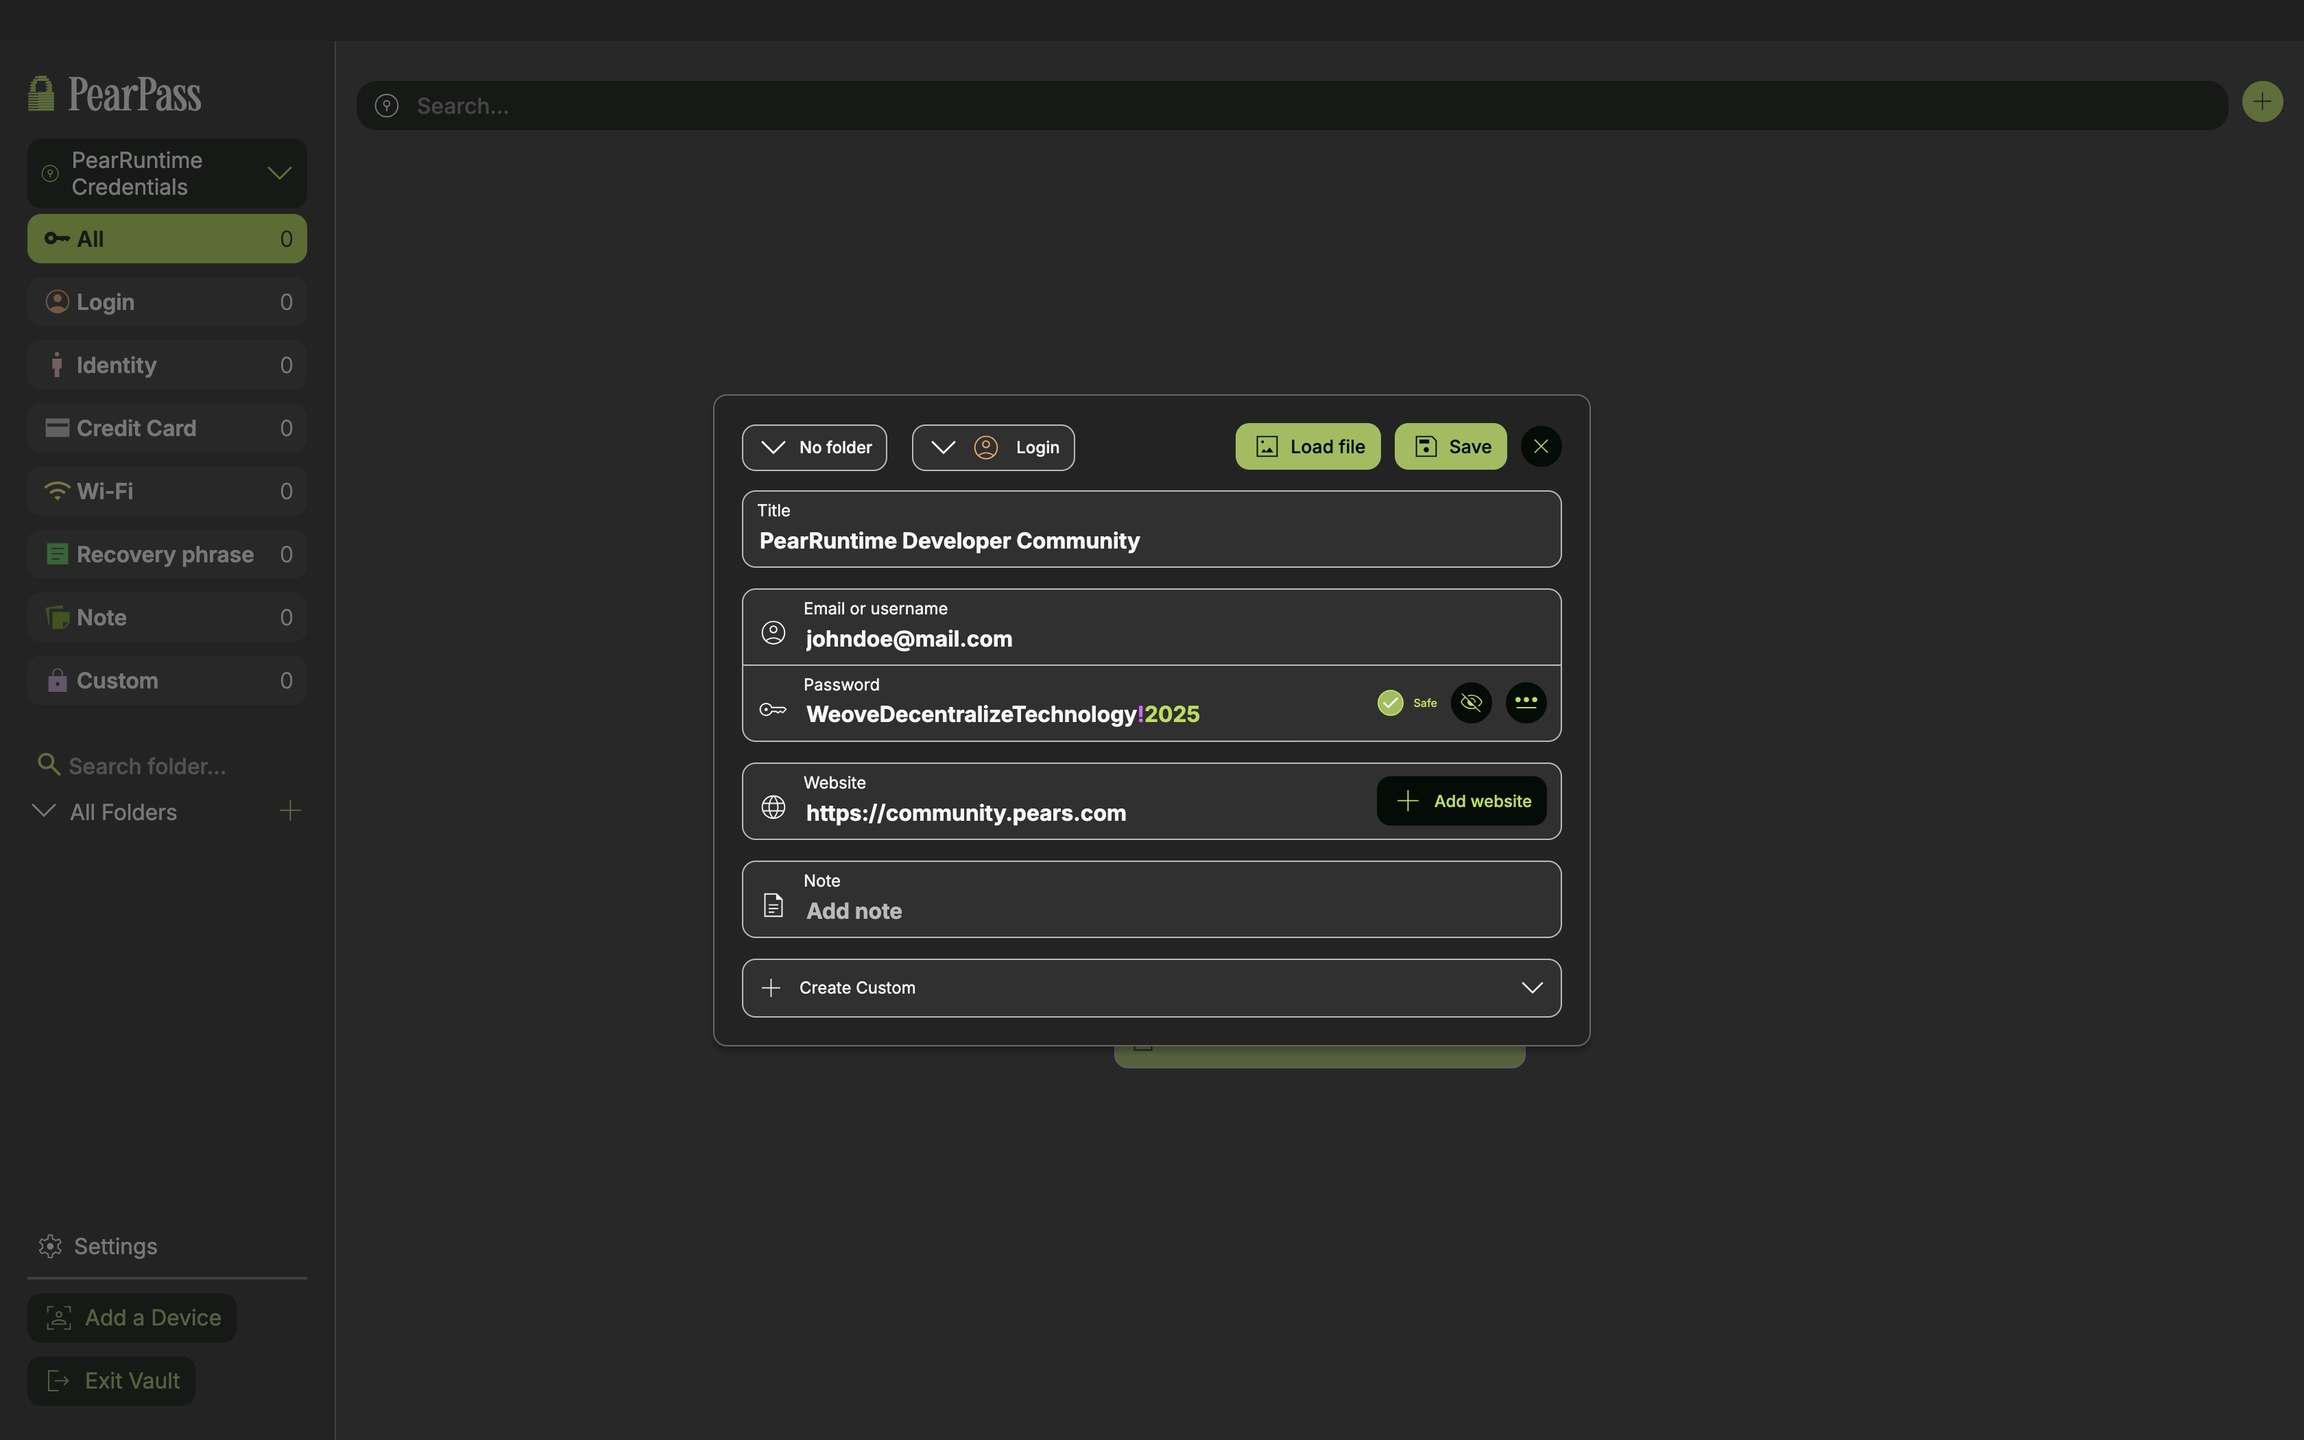
Task: Click Exit Vault button
Action: (x=111, y=1381)
